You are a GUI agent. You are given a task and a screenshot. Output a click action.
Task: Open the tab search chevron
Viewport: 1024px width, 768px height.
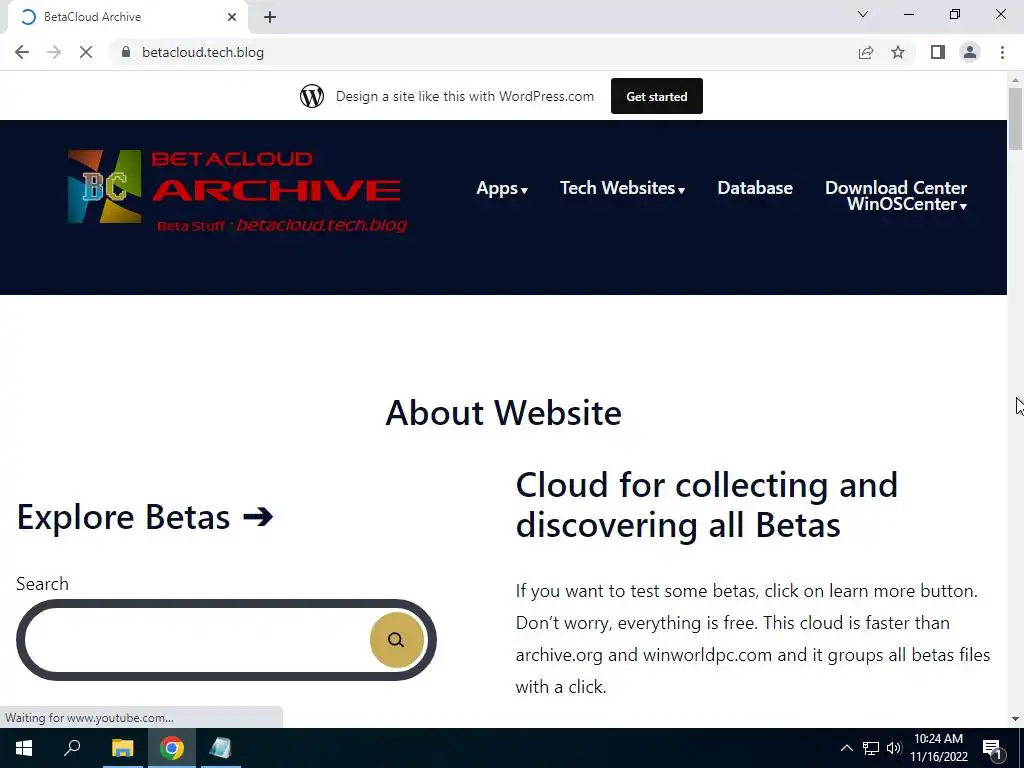click(863, 14)
